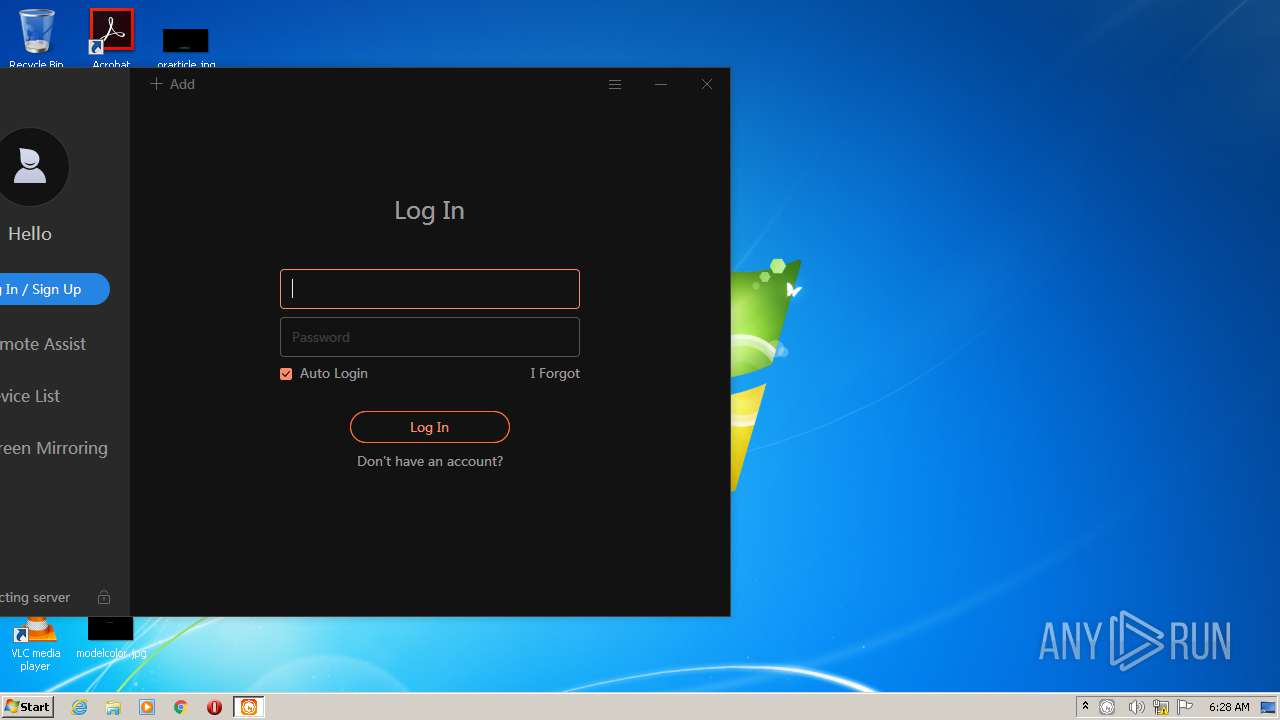Click the Hello greeting text
The image size is (1280, 720).
[30, 233]
